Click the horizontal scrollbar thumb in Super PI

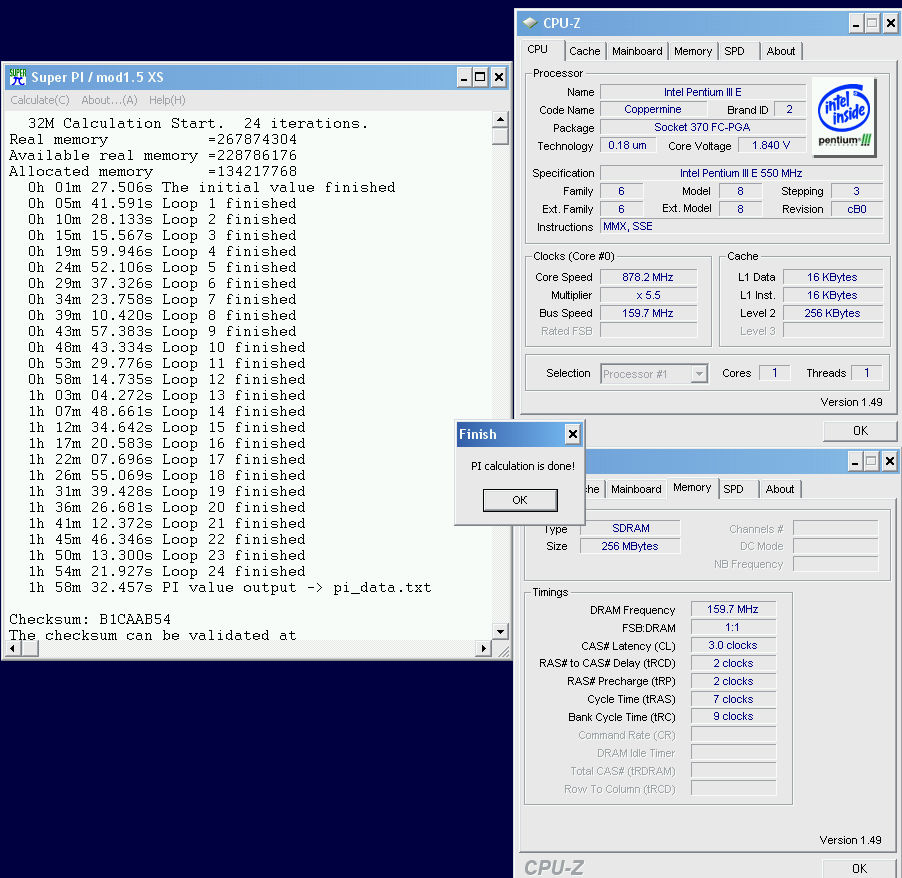point(30,648)
